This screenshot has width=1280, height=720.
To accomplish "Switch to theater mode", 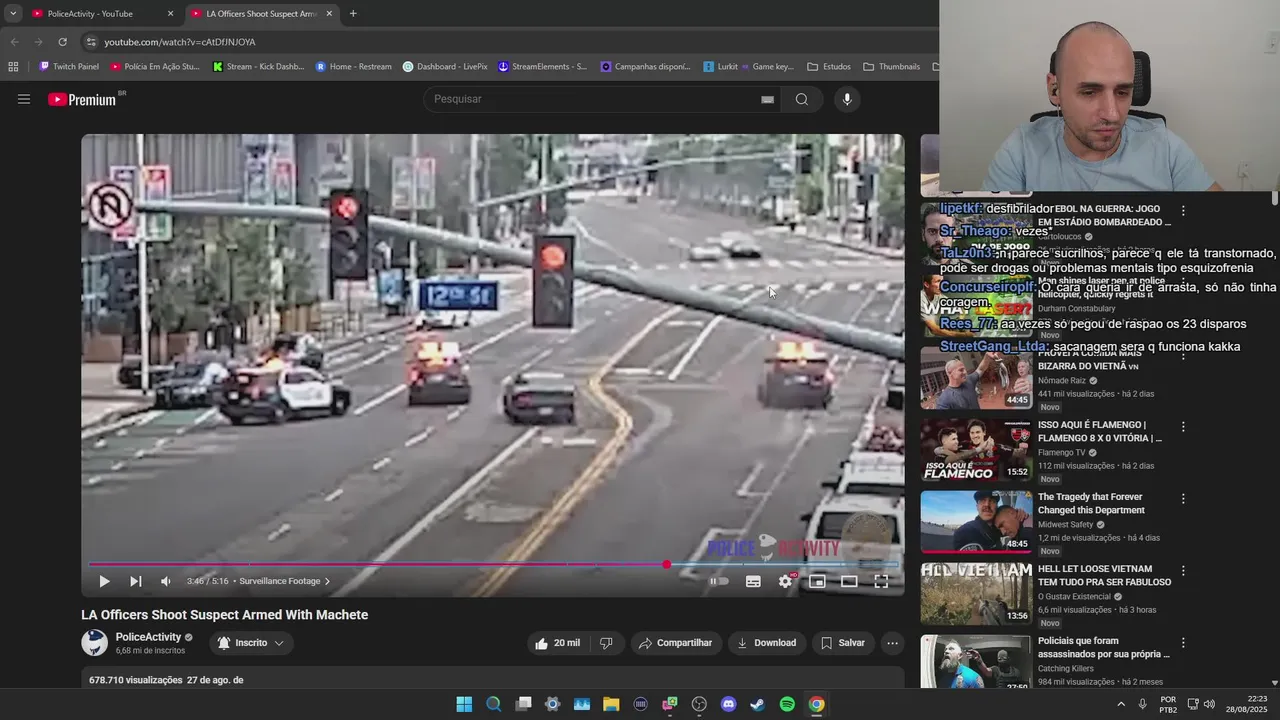I will point(849,581).
